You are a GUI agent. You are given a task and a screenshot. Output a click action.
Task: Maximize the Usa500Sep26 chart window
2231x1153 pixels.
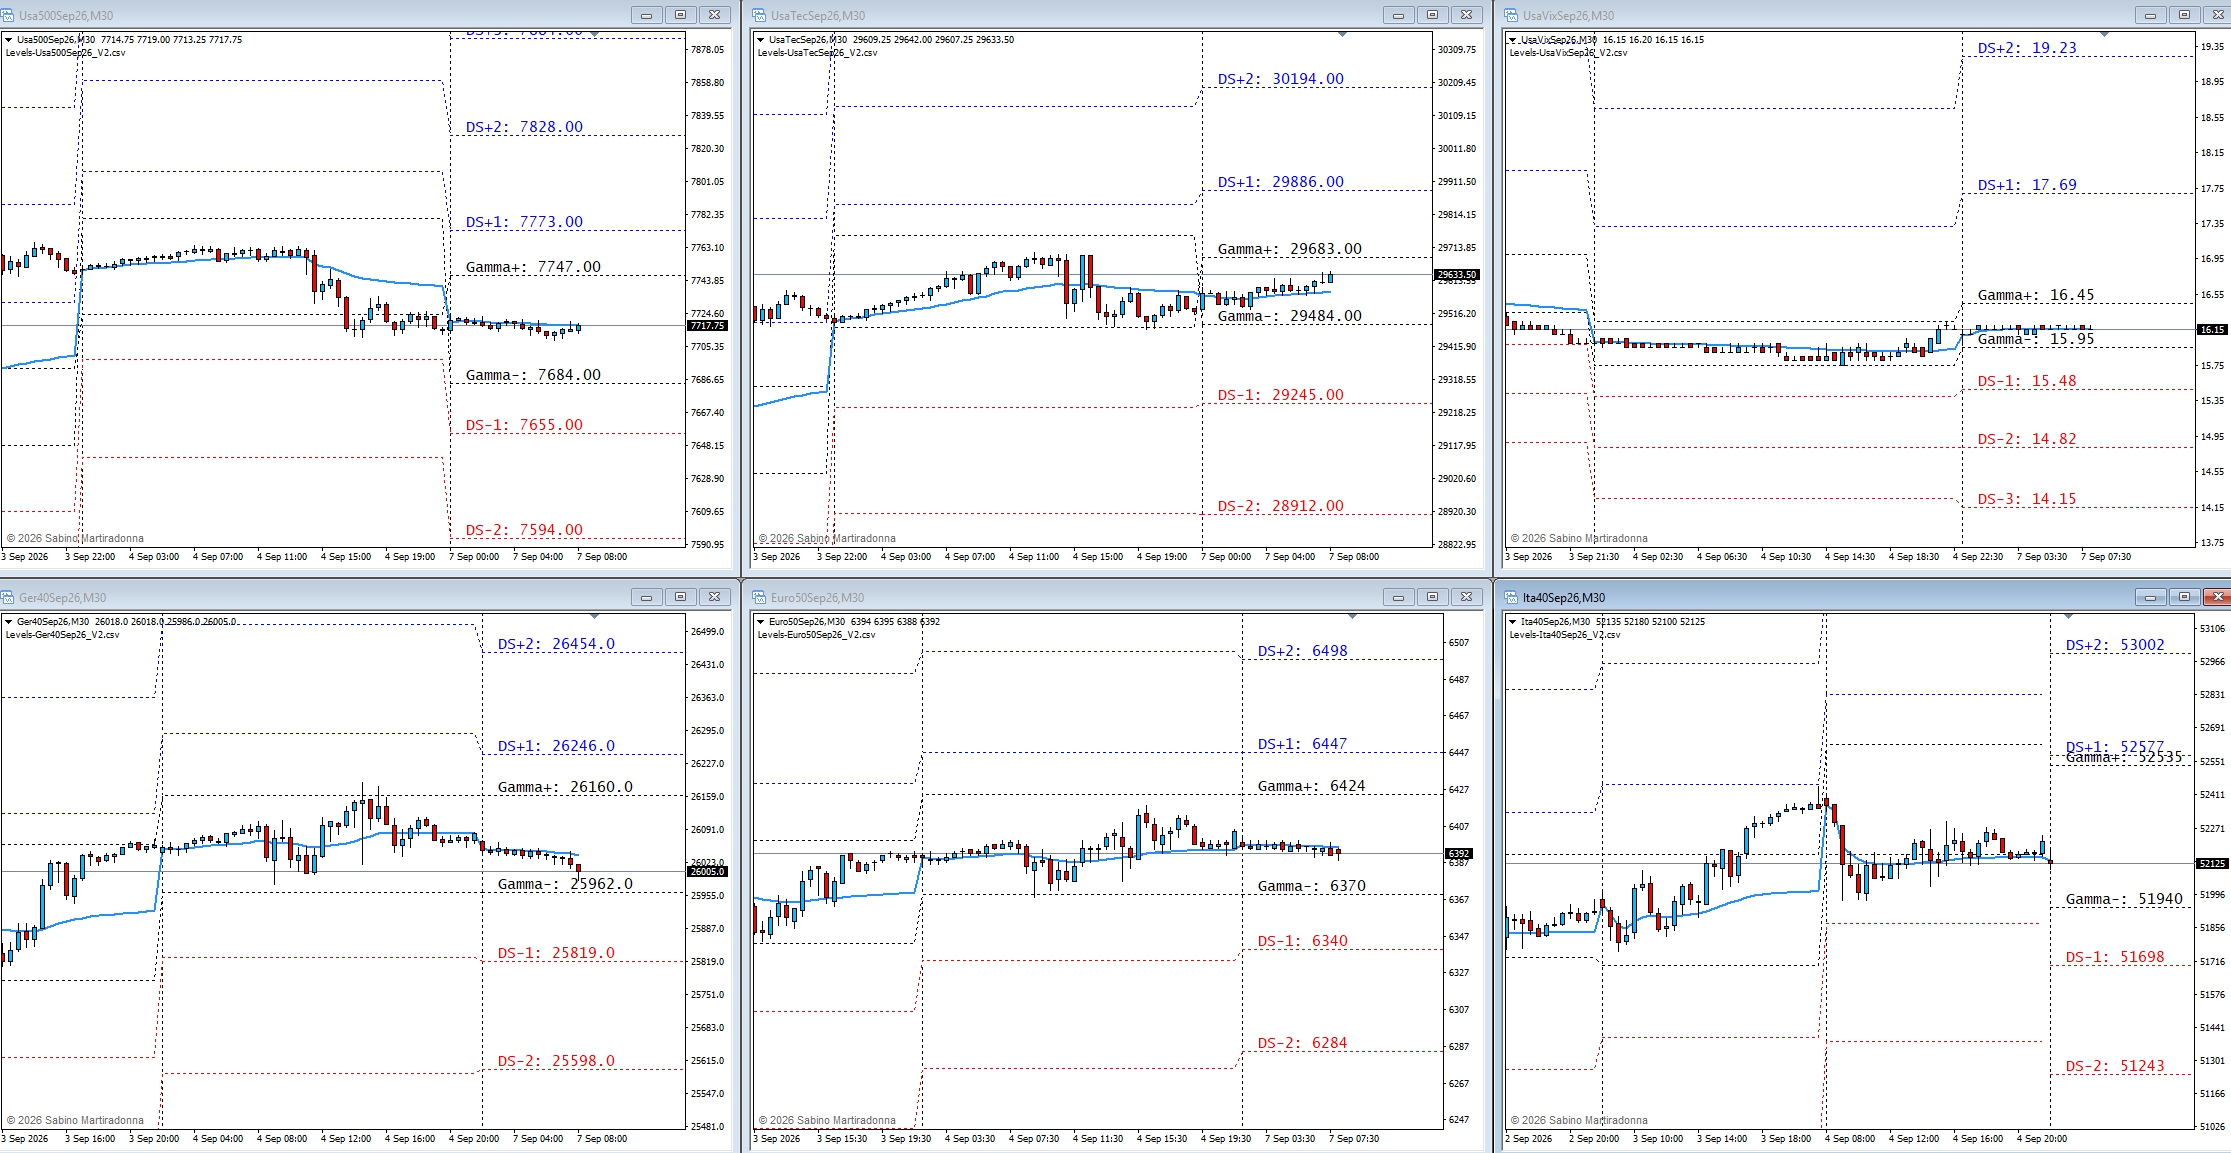[x=680, y=15]
